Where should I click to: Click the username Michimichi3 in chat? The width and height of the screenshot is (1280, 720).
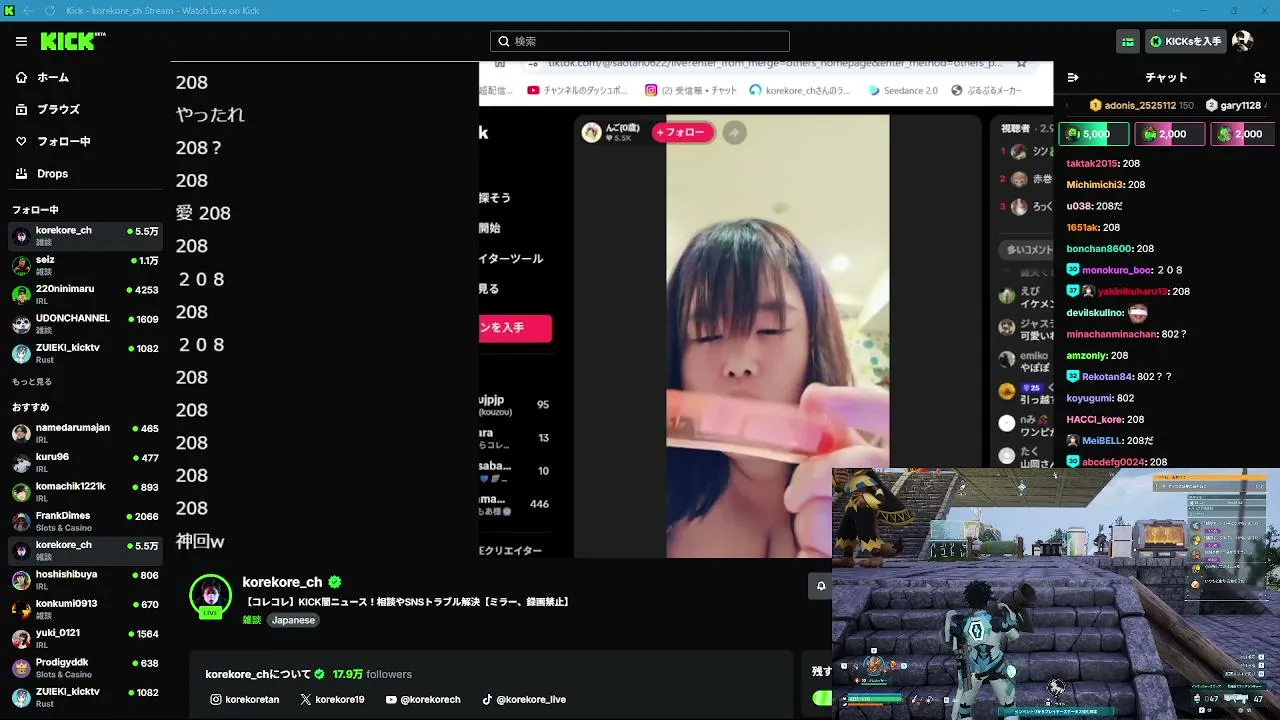pyautogui.click(x=1096, y=185)
